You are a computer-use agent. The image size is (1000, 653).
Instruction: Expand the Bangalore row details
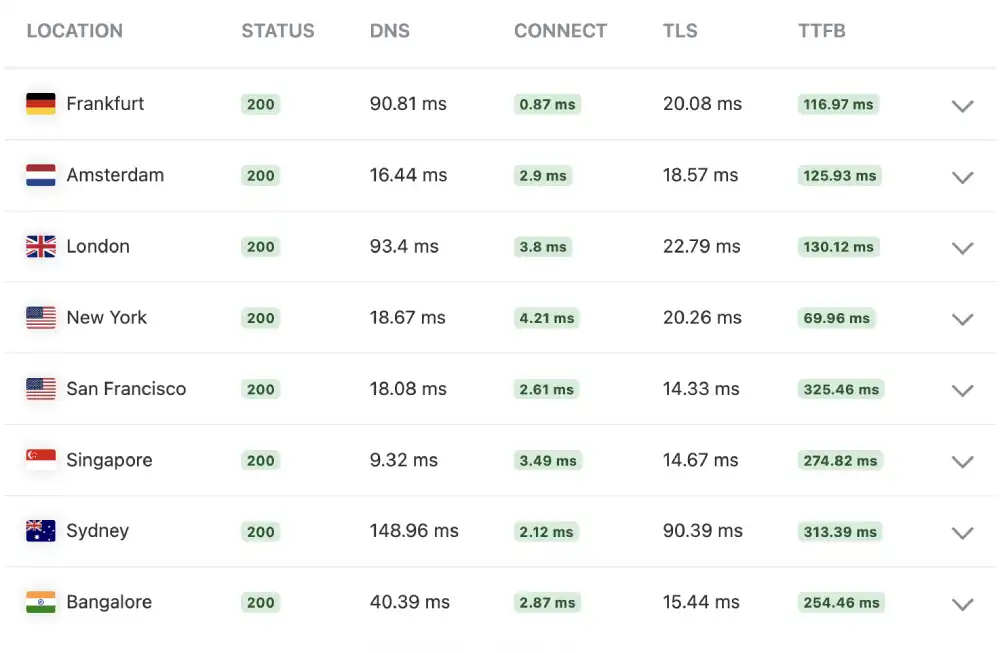pos(962,604)
